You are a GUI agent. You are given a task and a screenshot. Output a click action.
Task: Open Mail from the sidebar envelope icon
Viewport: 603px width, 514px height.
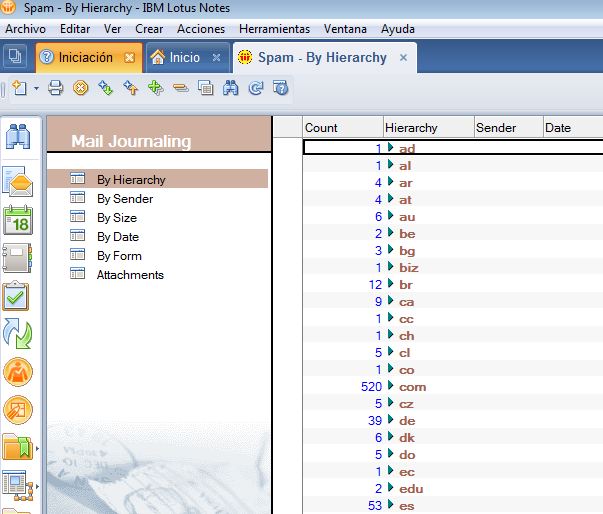click(18, 181)
